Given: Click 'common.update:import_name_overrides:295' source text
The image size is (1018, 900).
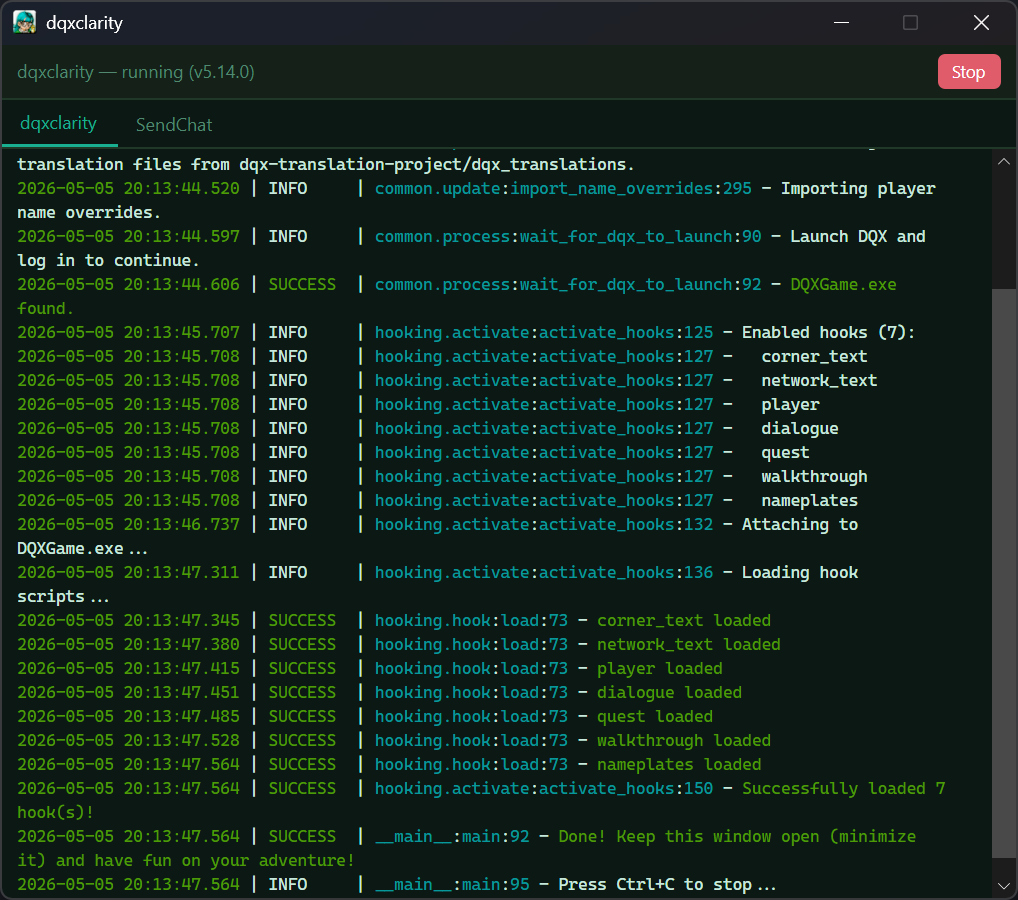Looking at the screenshot, I should click(x=563, y=188).
